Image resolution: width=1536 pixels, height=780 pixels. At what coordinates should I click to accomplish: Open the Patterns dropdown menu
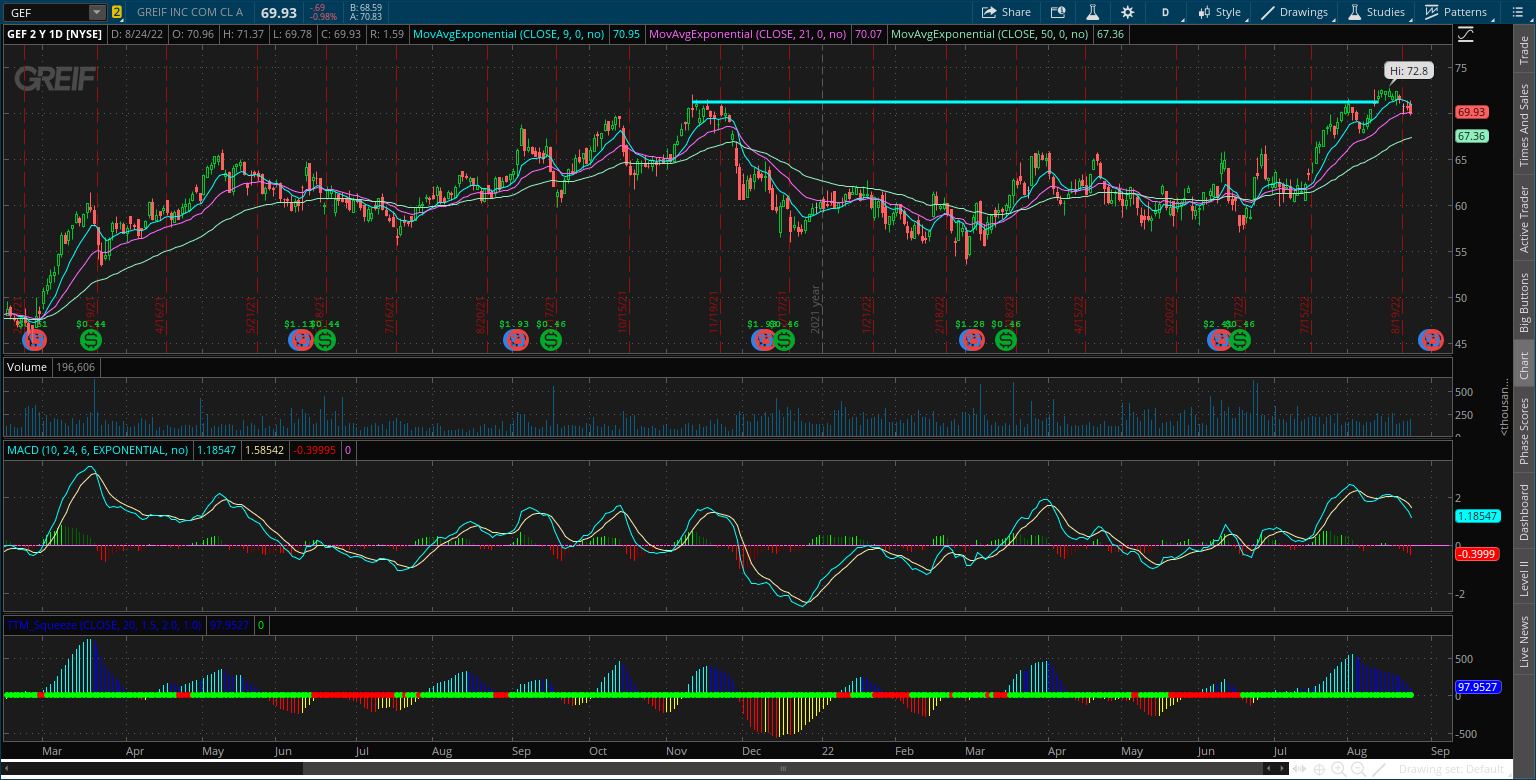[1461, 12]
